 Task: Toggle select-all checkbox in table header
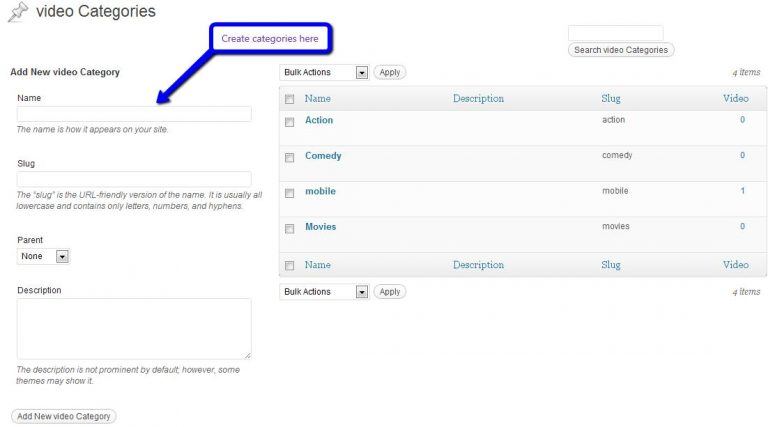coord(289,100)
